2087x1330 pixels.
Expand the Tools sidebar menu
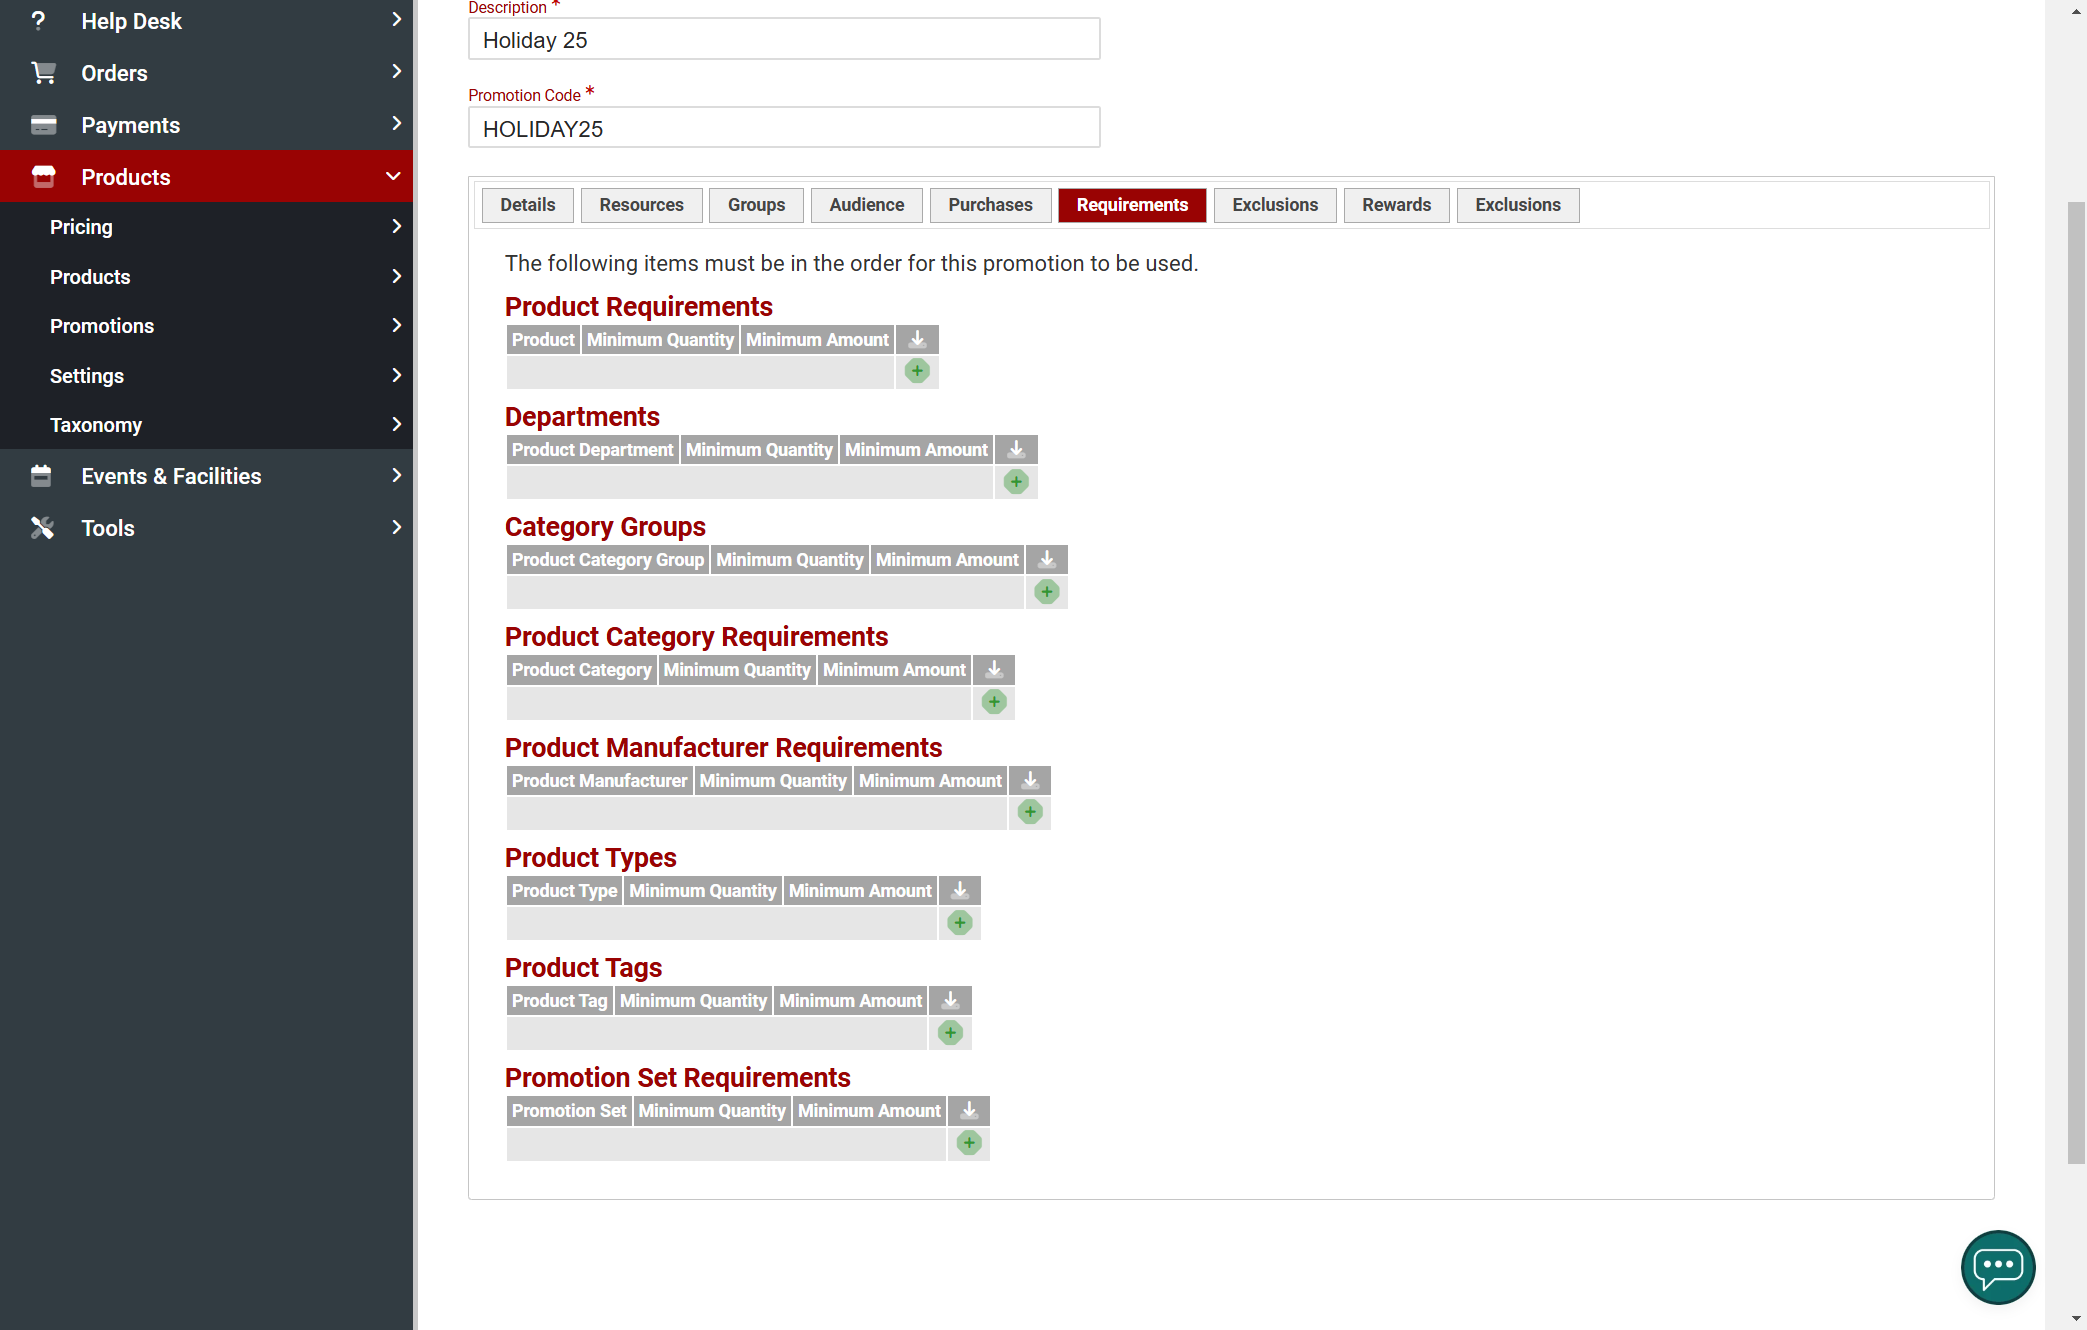point(206,528)
